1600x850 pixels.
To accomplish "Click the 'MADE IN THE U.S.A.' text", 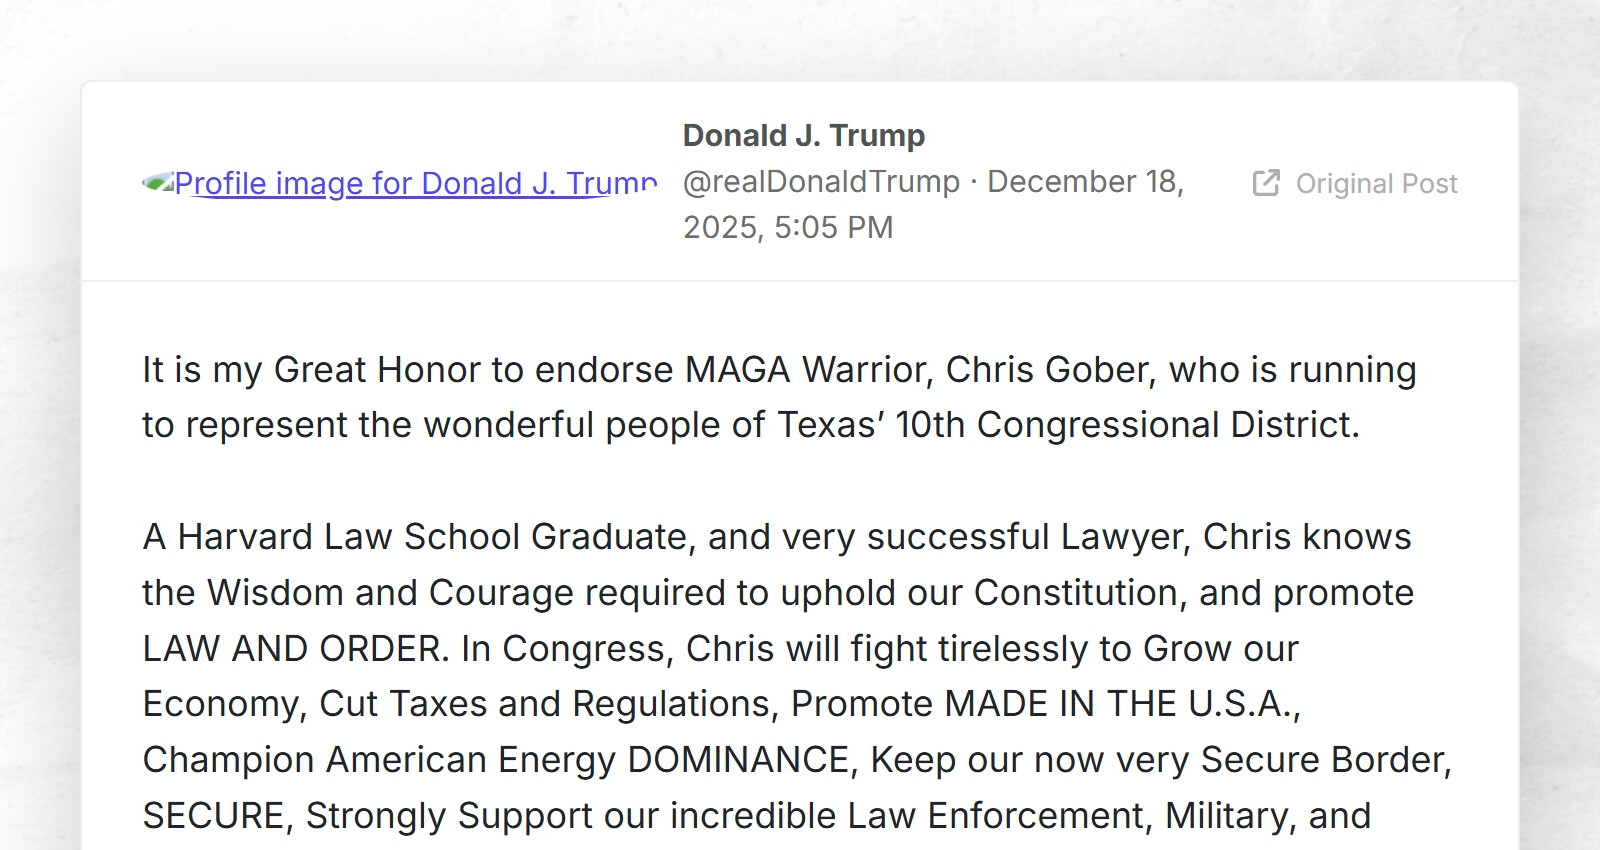I will coord(1120,704).
